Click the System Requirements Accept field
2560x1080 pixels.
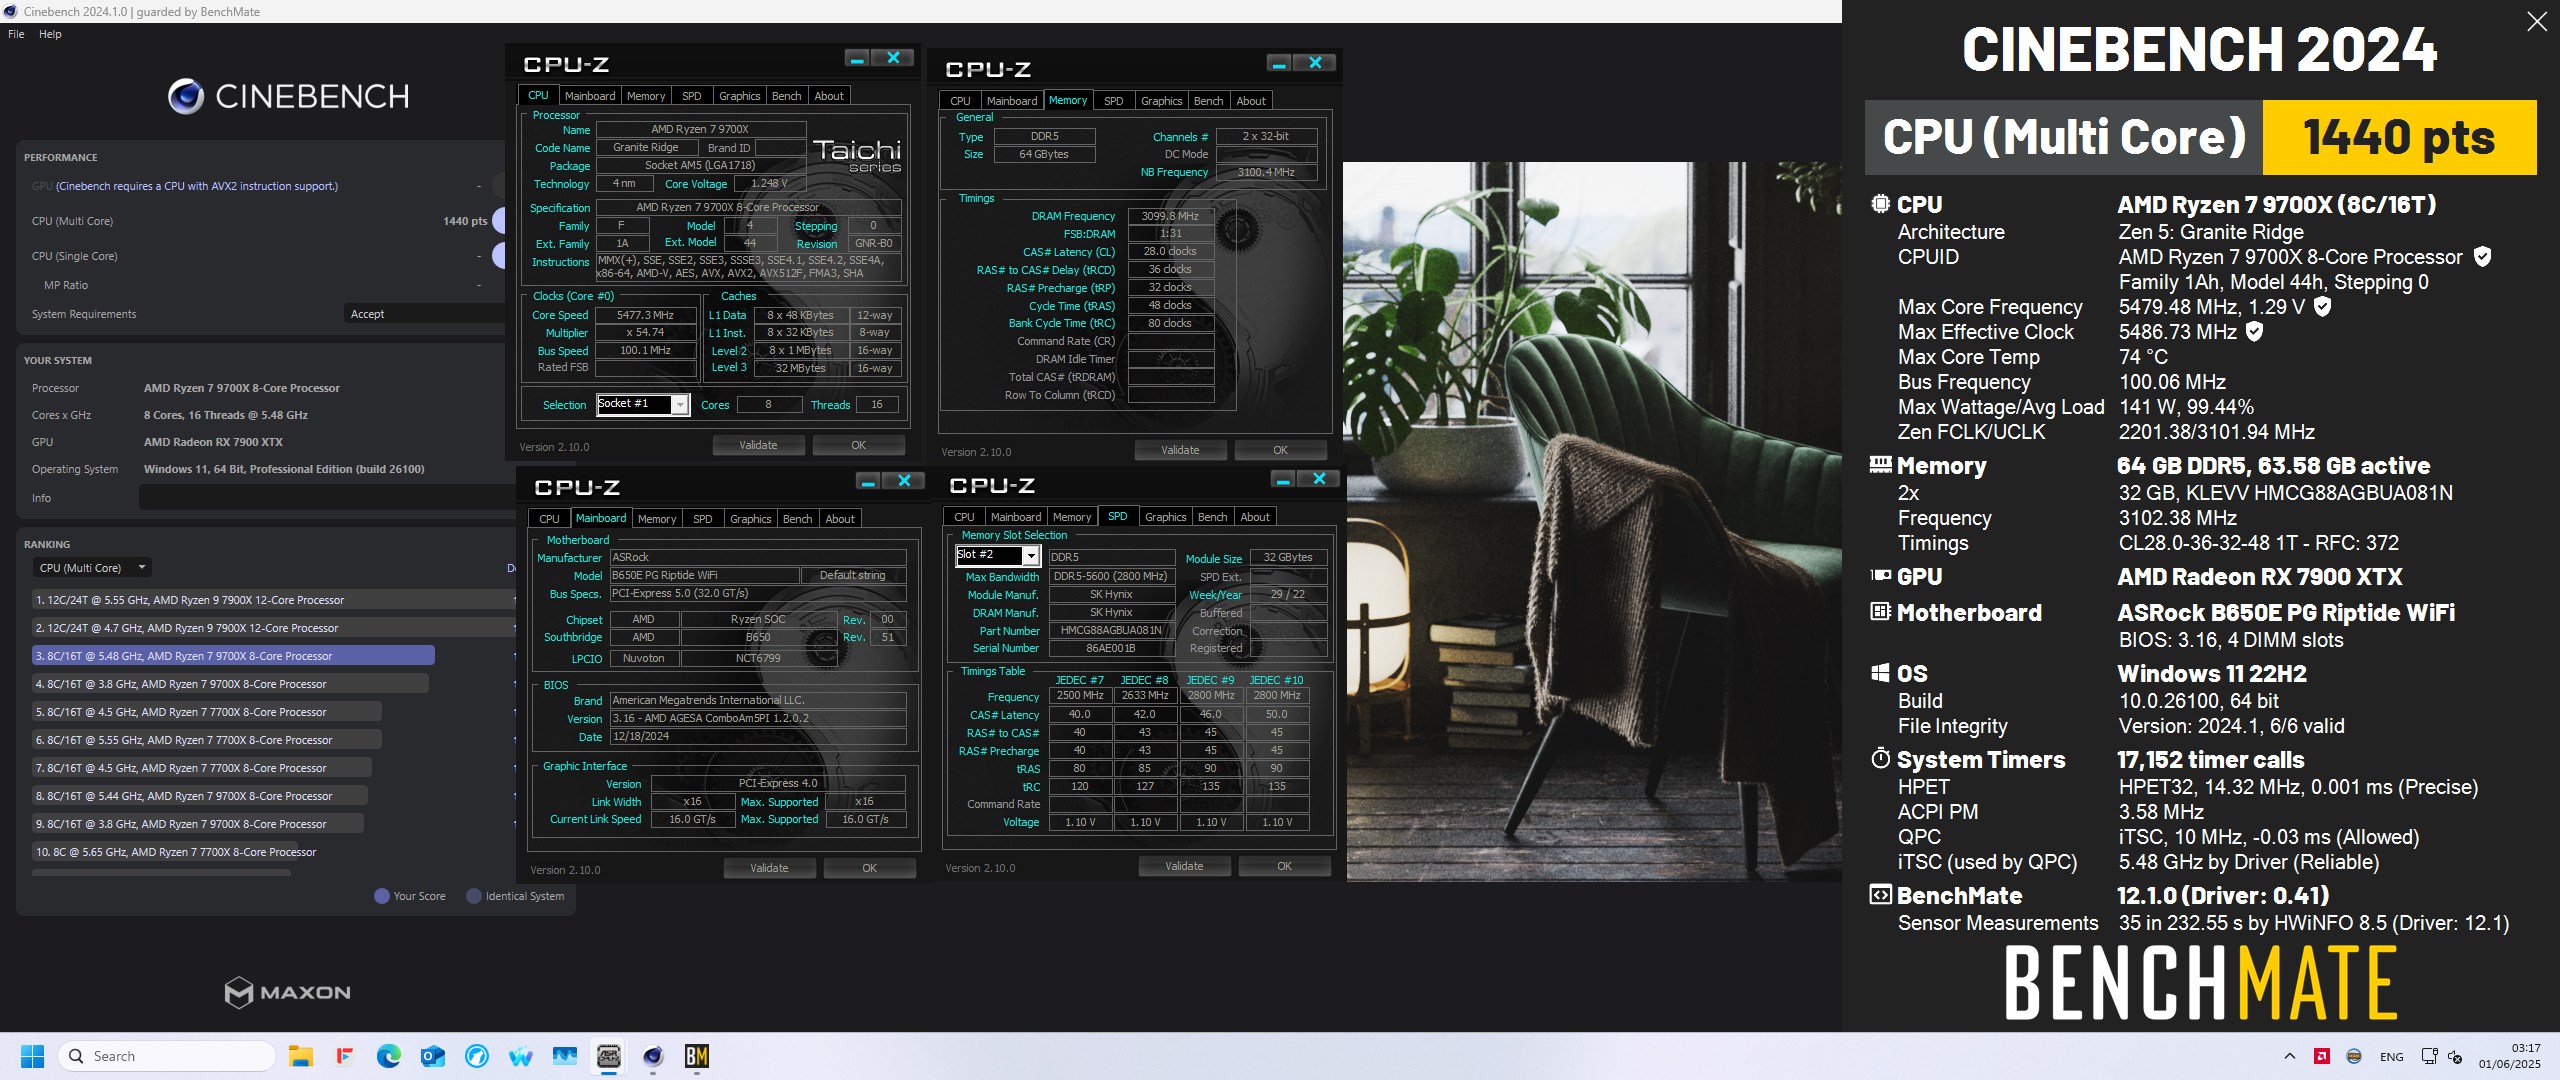424,314
